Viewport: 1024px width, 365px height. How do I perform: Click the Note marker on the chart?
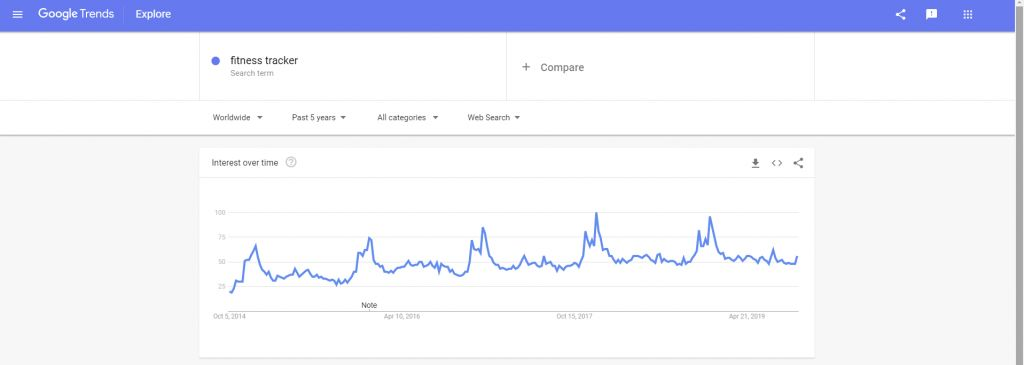coord(369,305)
